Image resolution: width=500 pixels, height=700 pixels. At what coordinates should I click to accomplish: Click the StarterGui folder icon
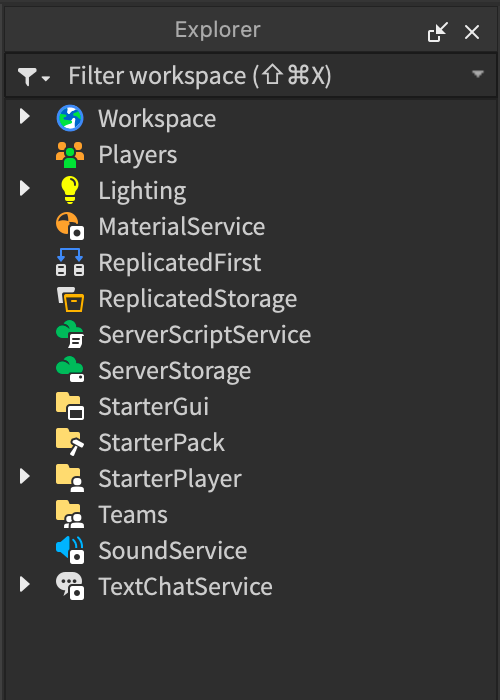(x=70, y=406)
